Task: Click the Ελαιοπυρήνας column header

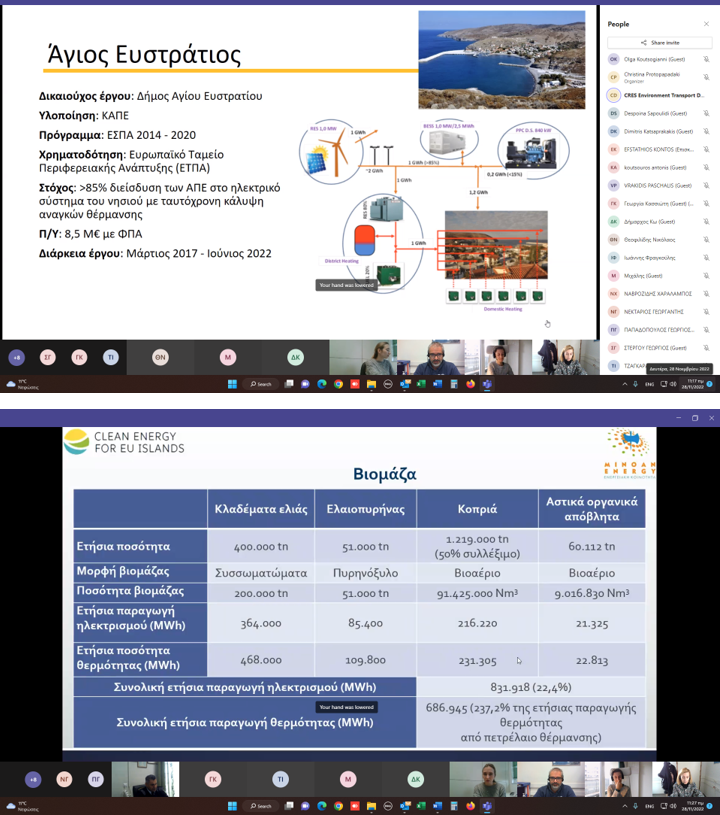Action: pos(365,509)
